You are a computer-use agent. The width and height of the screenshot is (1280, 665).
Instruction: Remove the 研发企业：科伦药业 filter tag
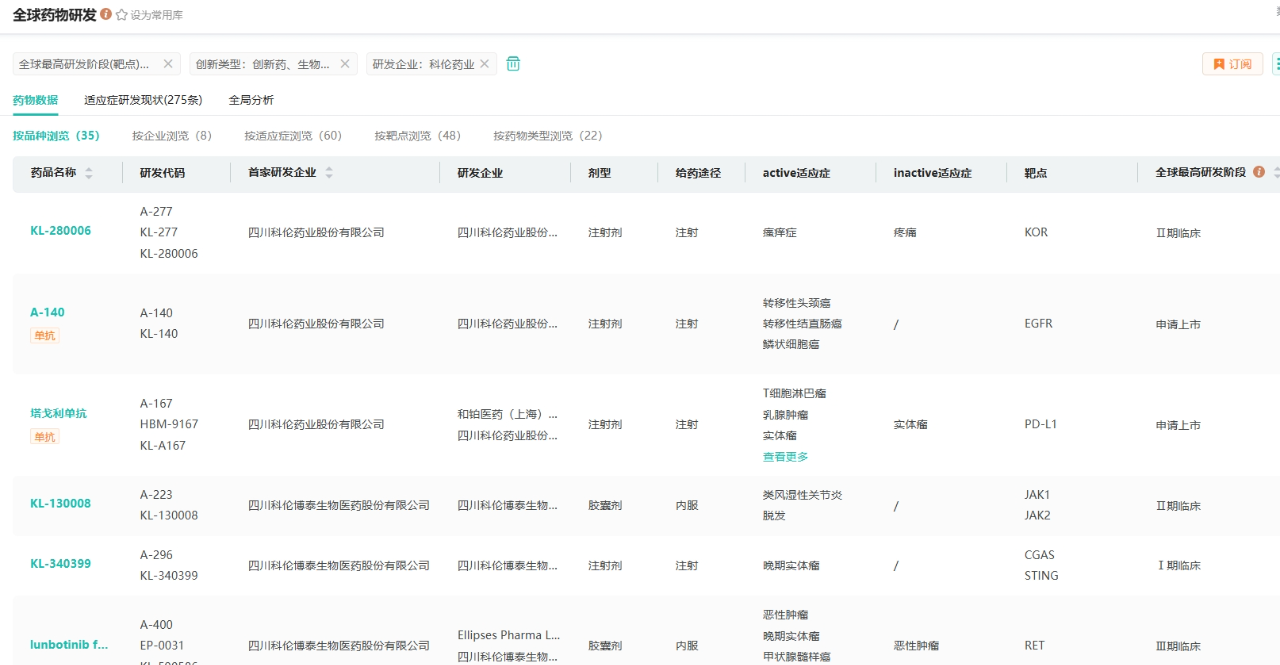(485, 64)
